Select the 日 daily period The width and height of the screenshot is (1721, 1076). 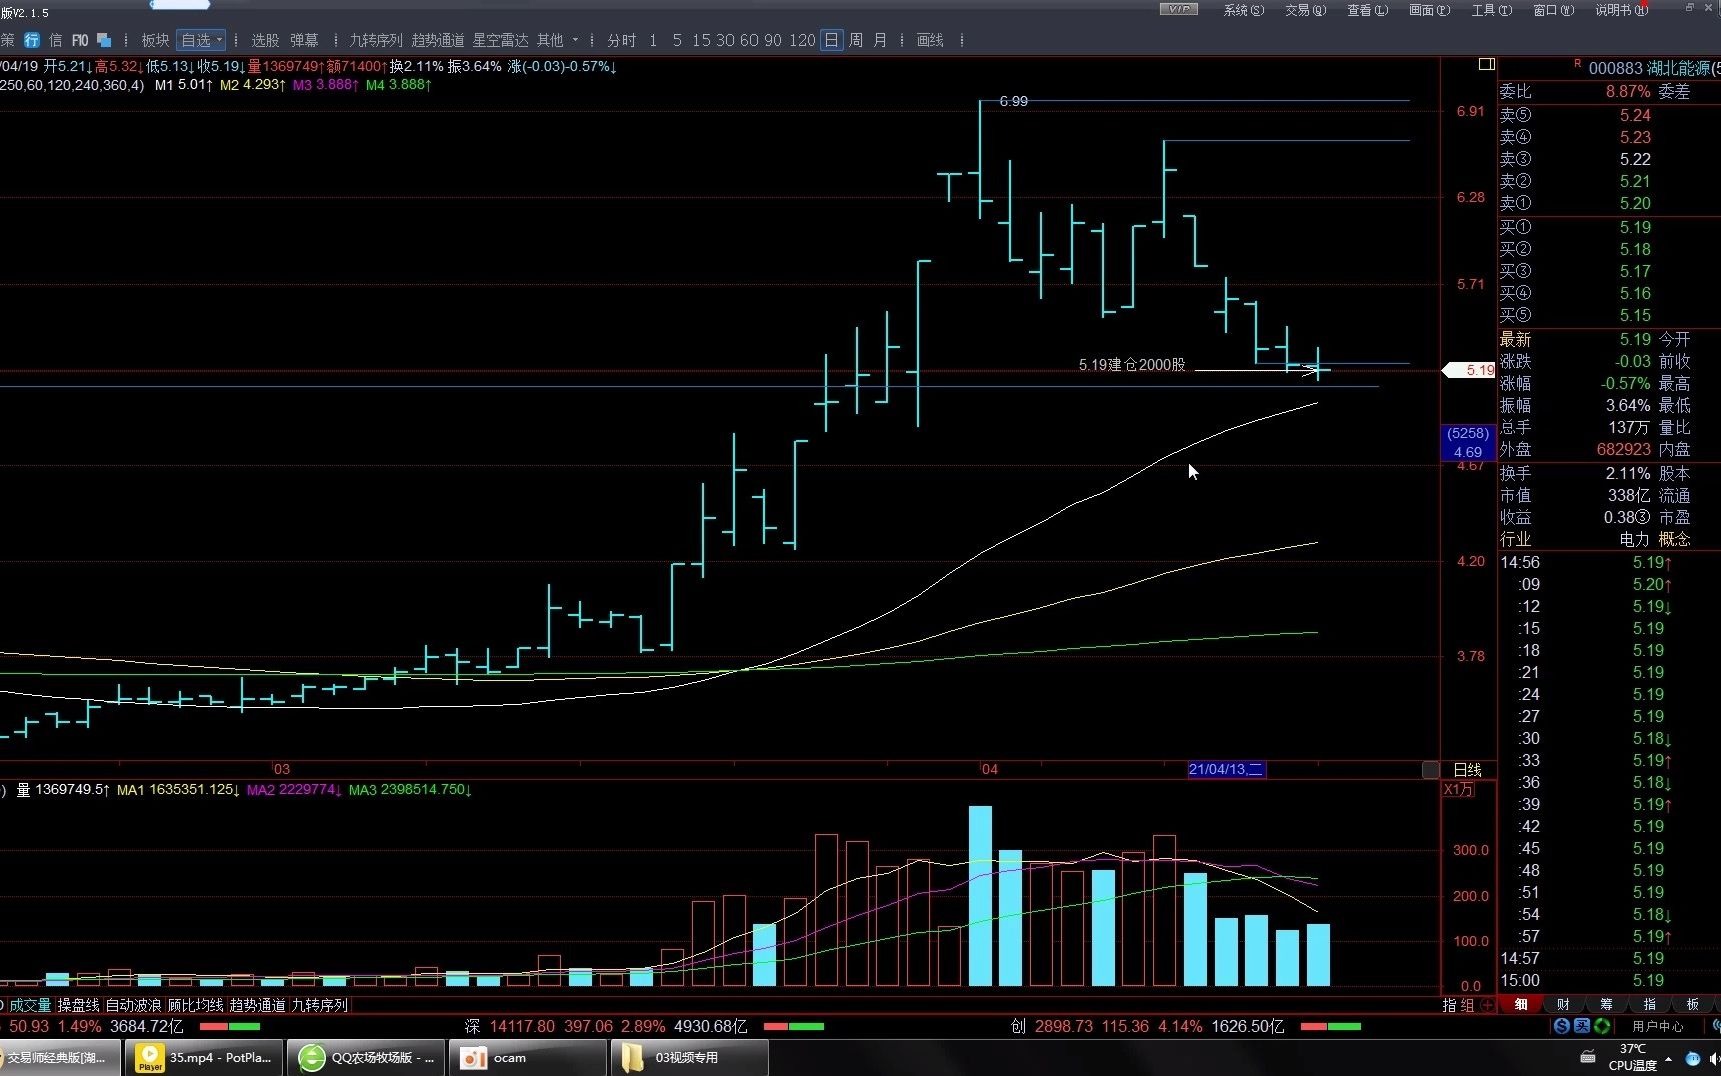coord(831,40)
